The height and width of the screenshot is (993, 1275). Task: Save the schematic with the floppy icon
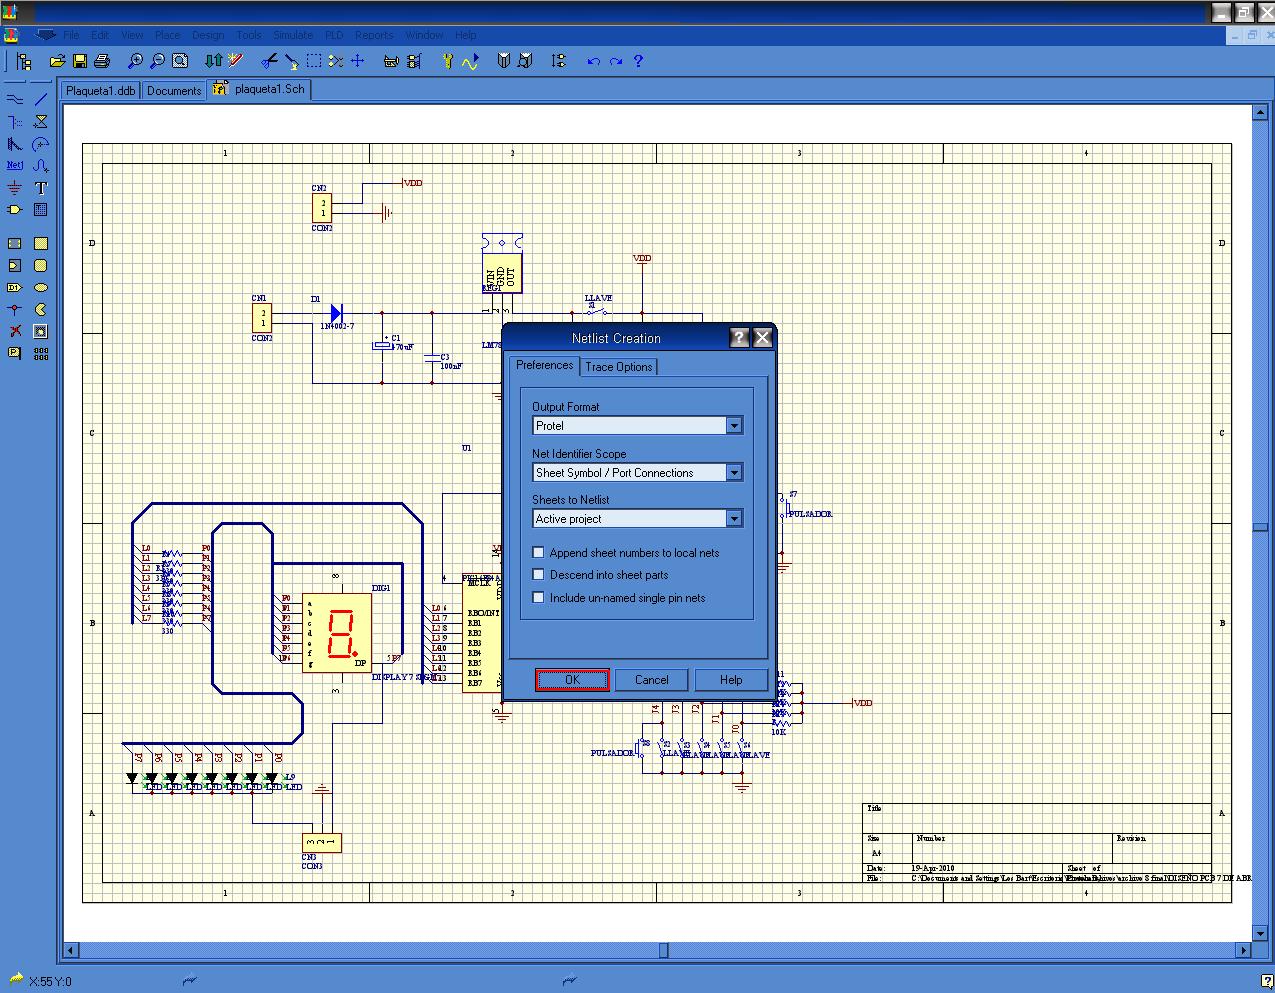[x=80, y=61]
